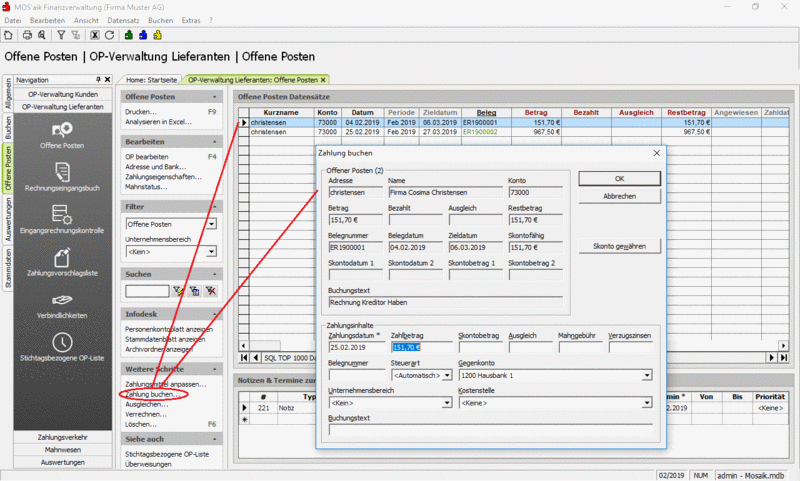This screenshot has width=800, height=481.
Task: Click the yellow puzzle piece icon
Action: coord(158,35)
